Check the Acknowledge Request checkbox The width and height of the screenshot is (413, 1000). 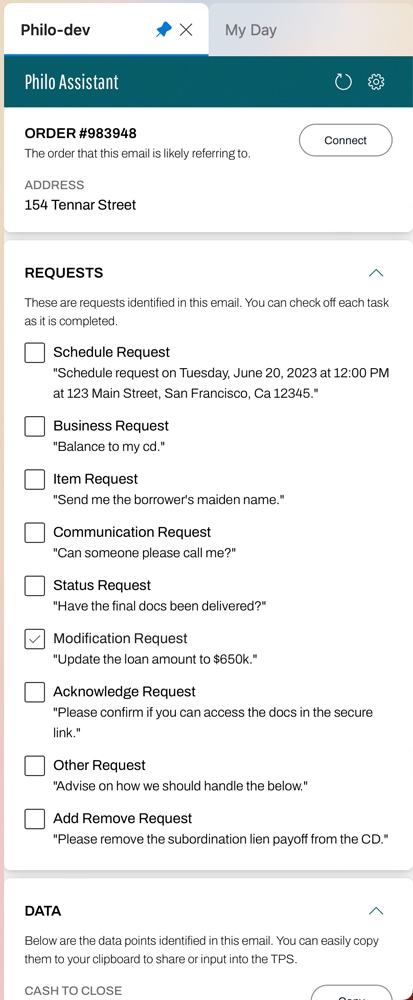(34, 691)
